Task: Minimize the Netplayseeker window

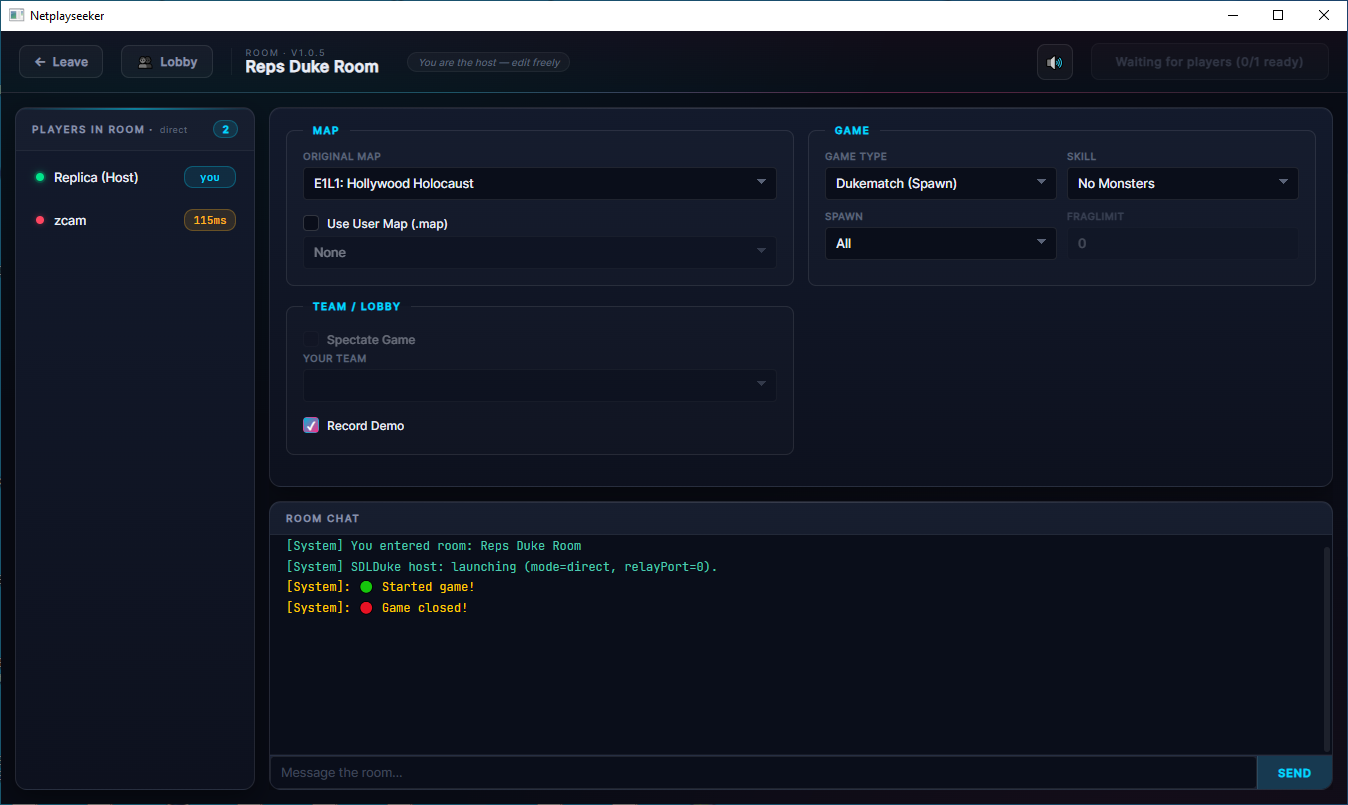Action: (1232, 15)
